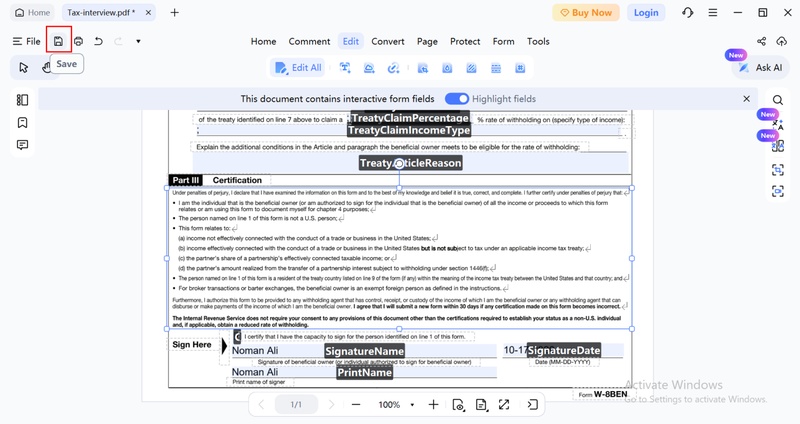Click the active Edit ribbon tab

click(x=351, y=41)
